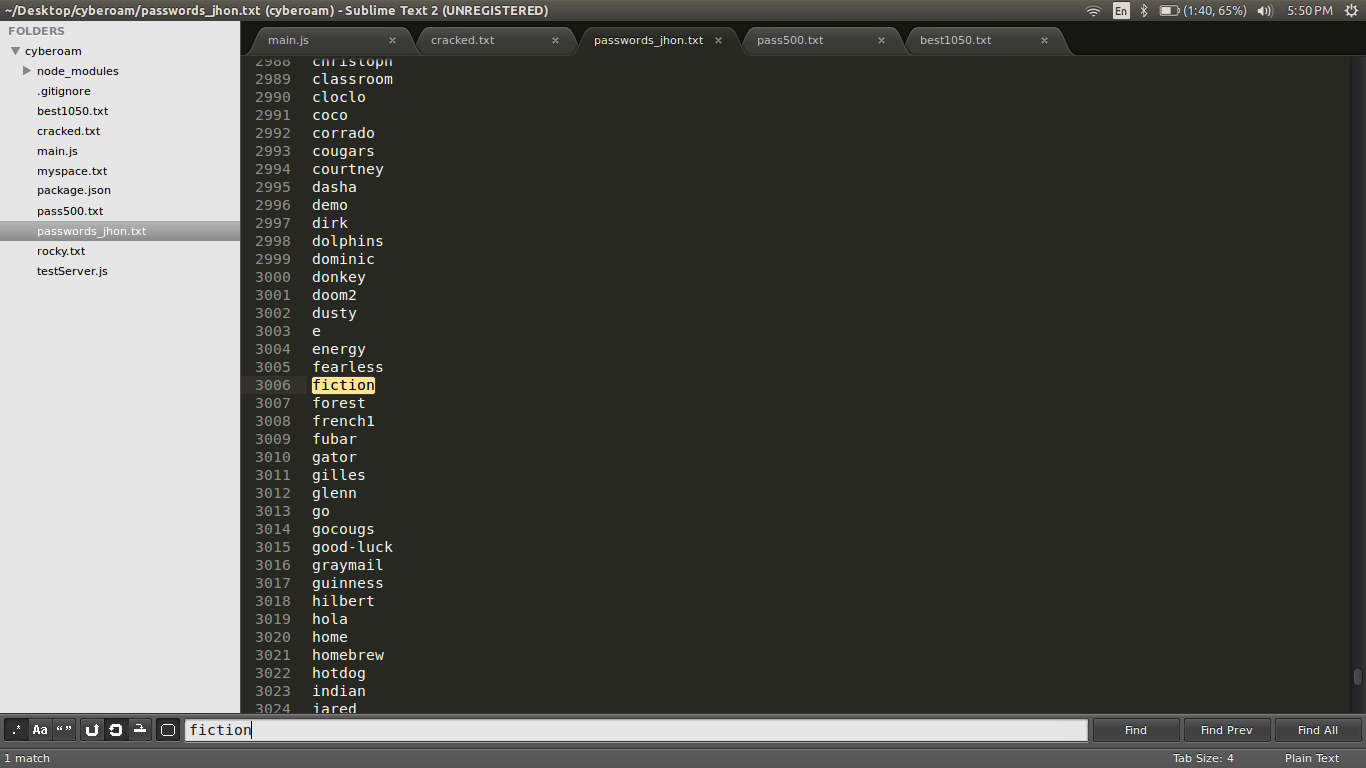
Task: Close the passwords_jhon.txt tab
Action: click(x=718, y=41)
